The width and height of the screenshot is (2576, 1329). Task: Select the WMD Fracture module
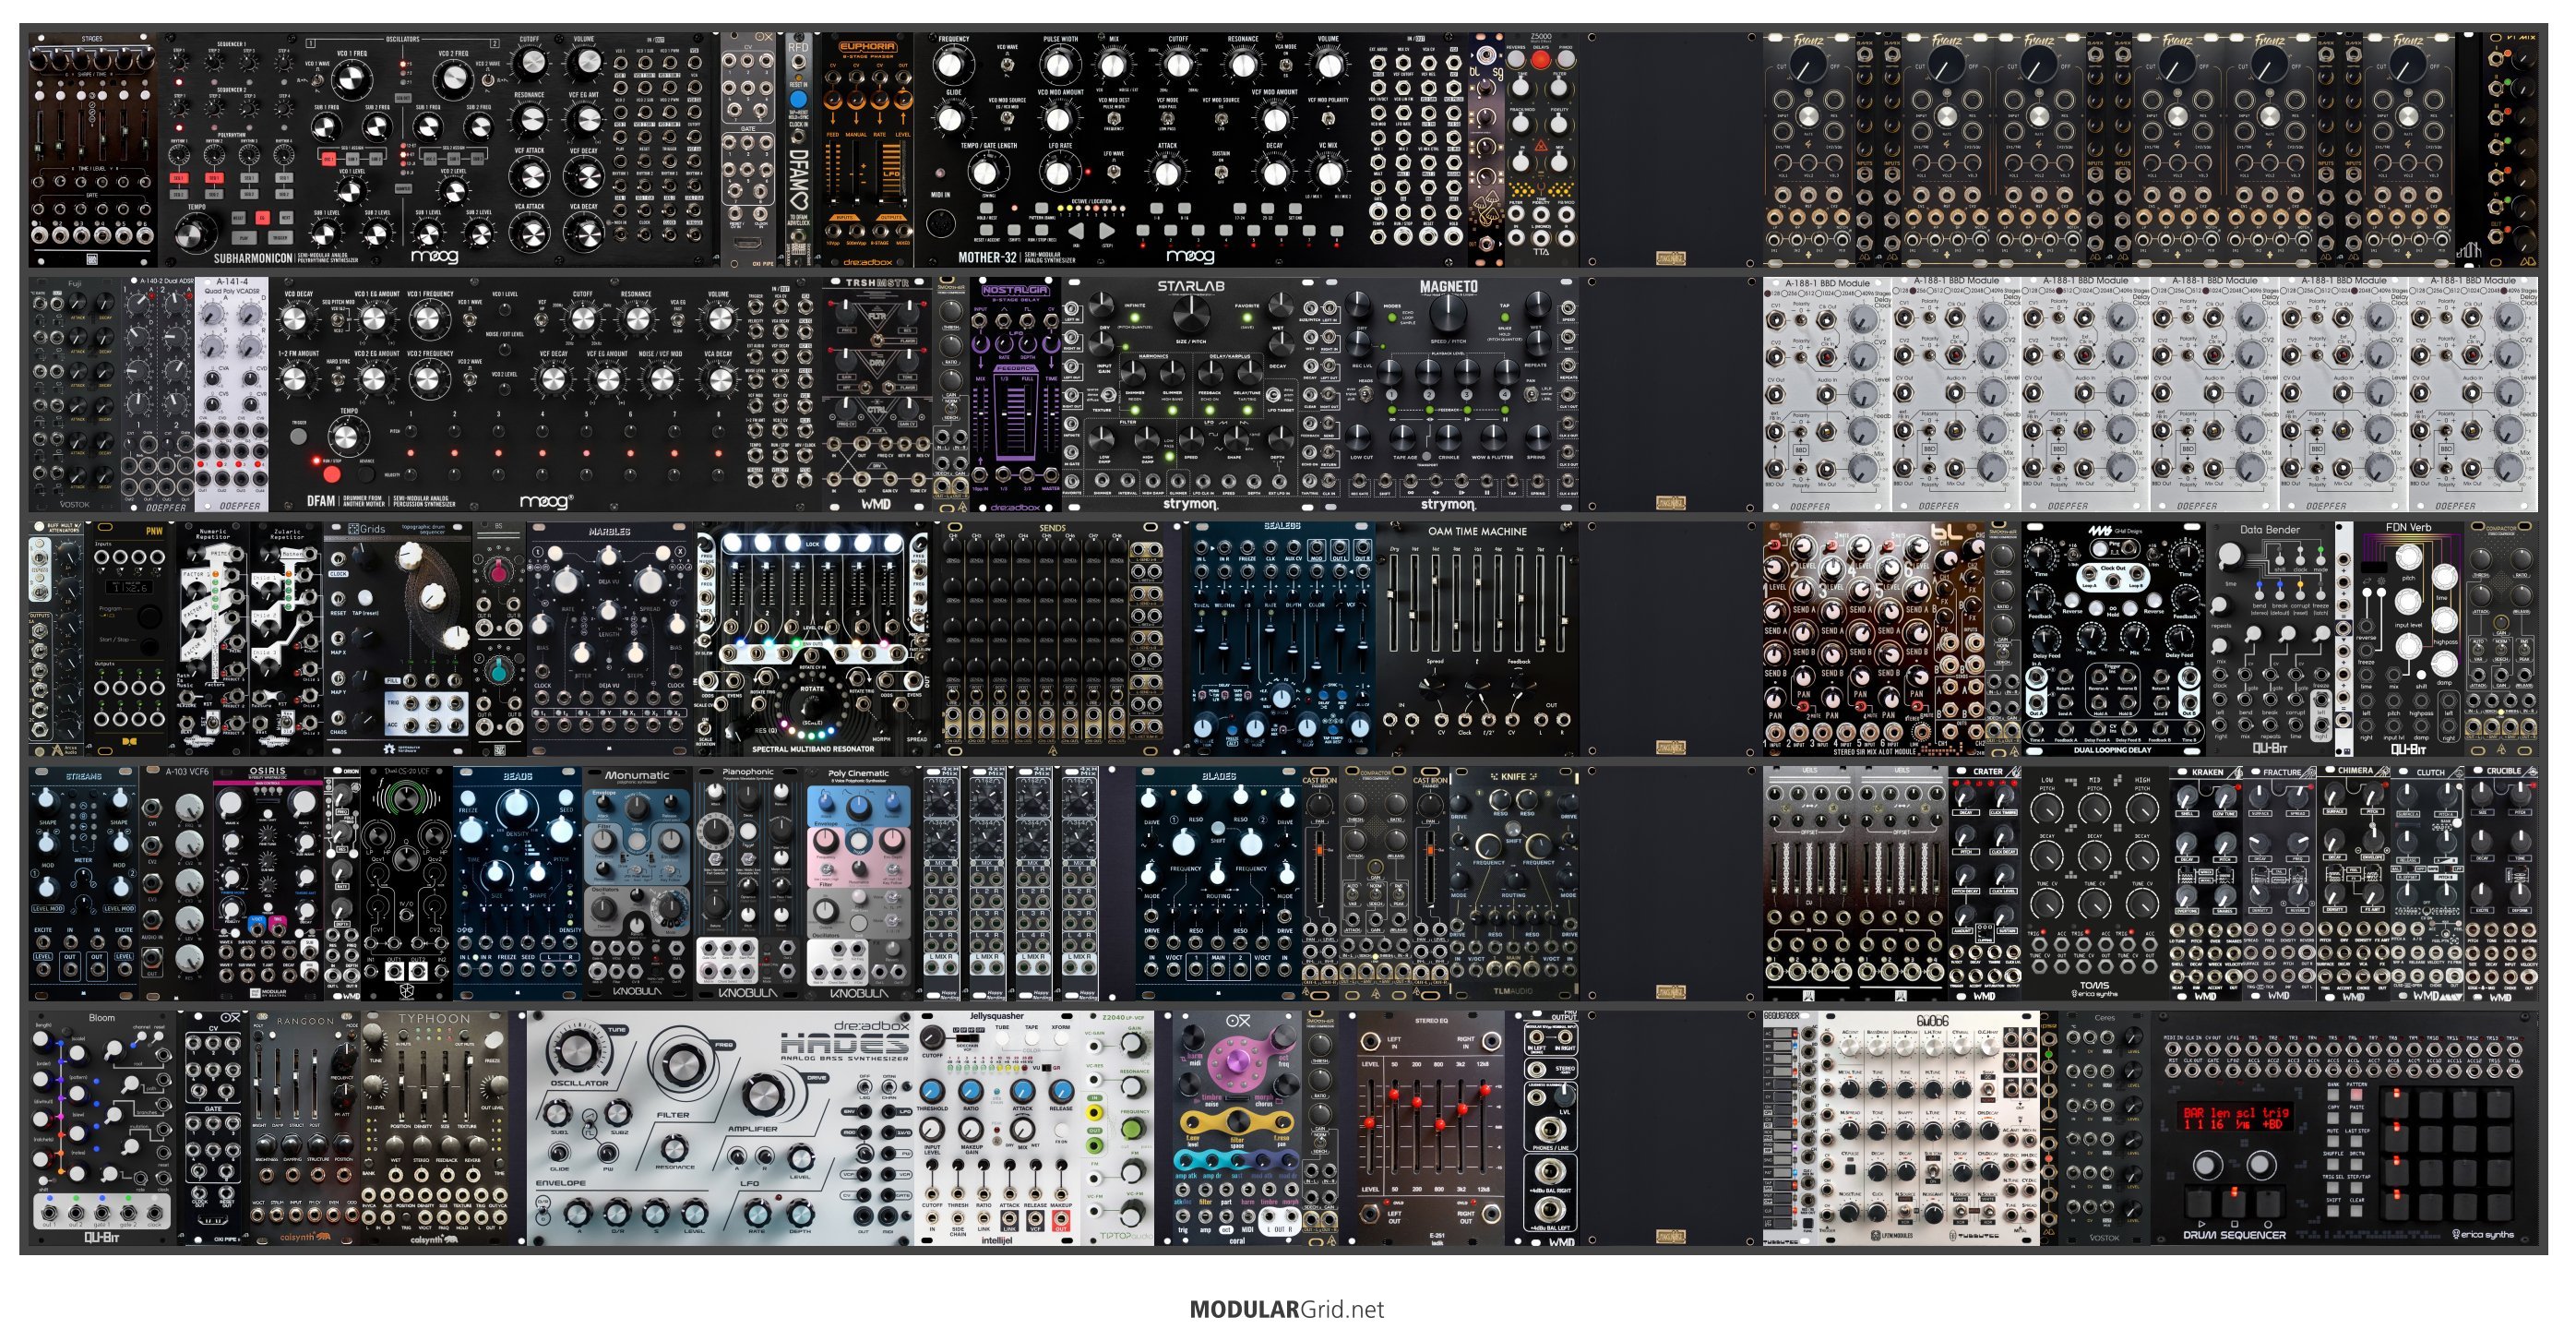coord(2280,883)
